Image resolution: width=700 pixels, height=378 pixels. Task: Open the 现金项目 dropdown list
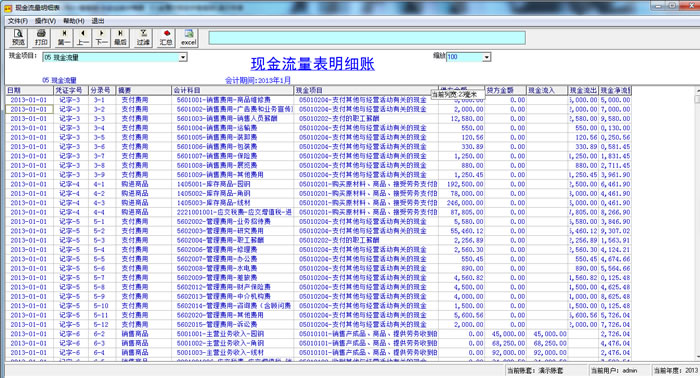183,58
